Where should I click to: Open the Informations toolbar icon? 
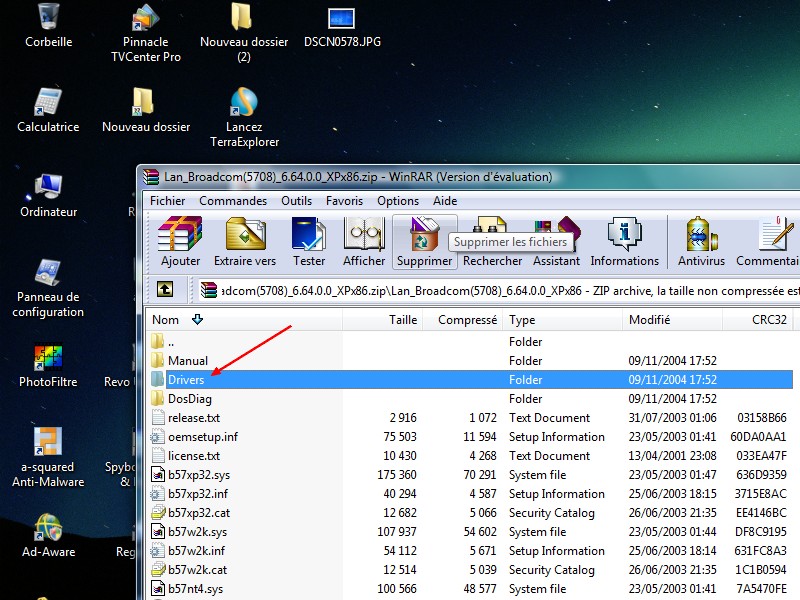(624, 241)
